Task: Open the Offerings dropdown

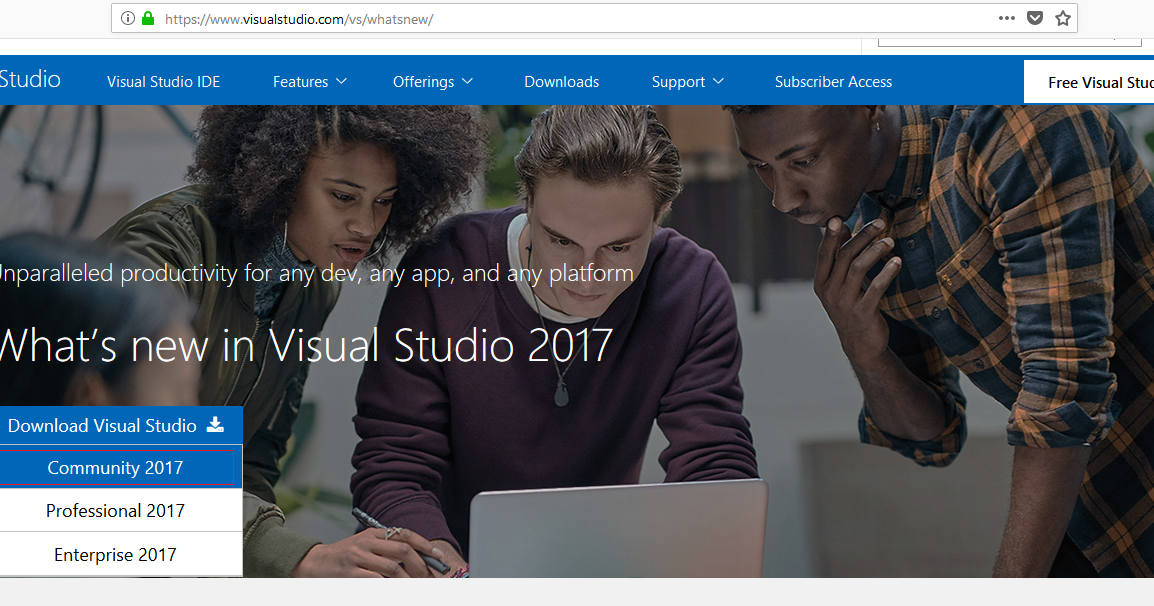Action: pyautogui.click(x=431, y=81)
